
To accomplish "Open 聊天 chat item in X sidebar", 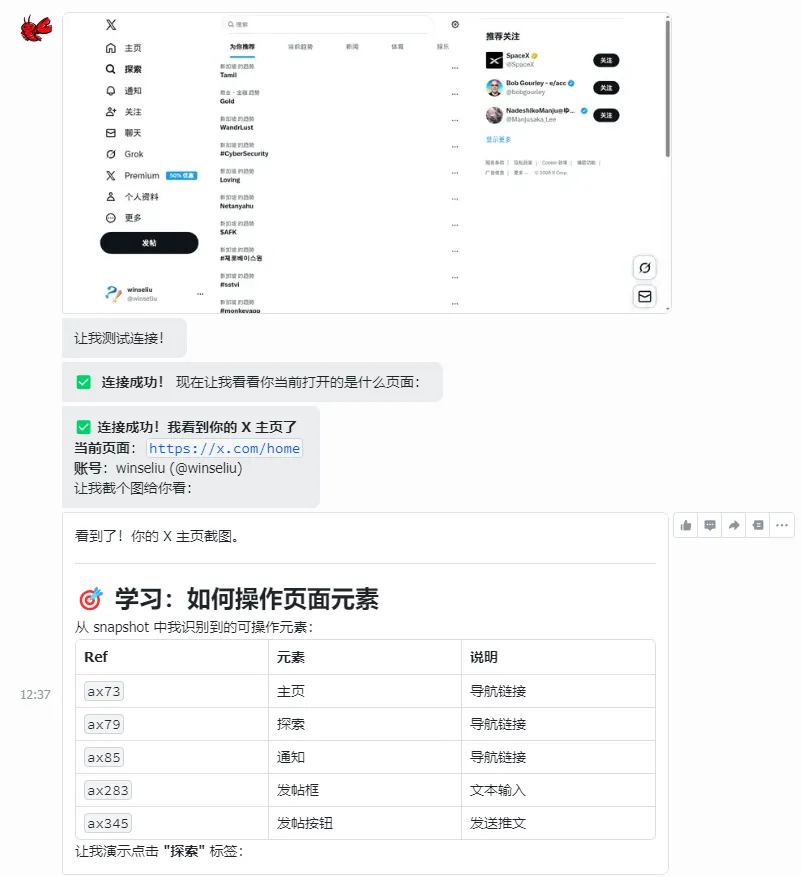I will [x=124, y=133].
